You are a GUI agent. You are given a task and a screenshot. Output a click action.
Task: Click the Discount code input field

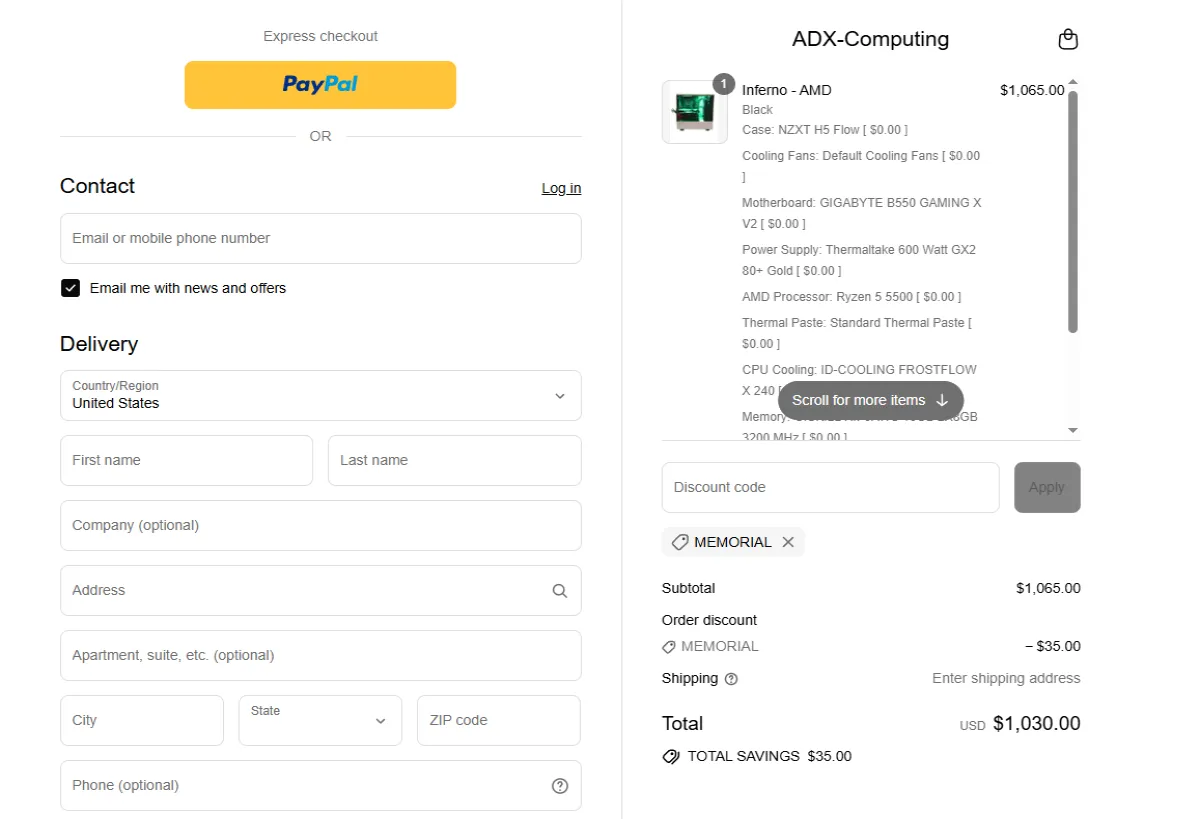click(830, 487)
